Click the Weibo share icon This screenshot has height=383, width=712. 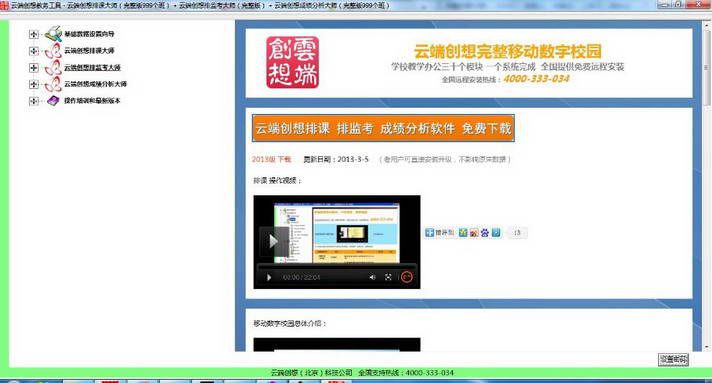pyautogui.click(x=474, y=233)
